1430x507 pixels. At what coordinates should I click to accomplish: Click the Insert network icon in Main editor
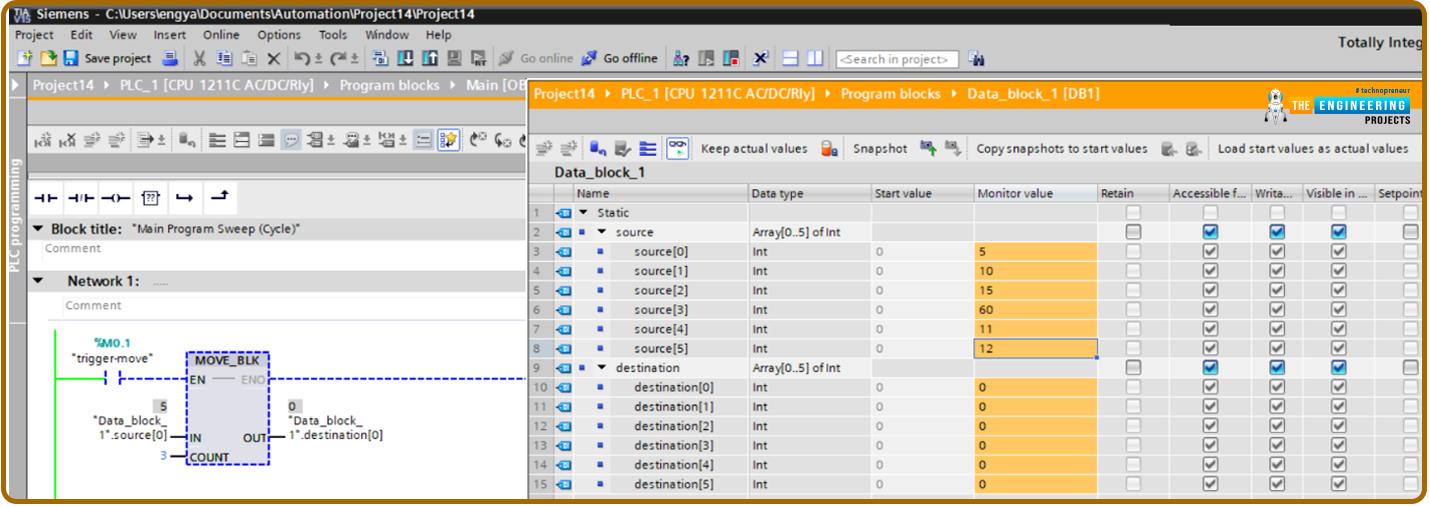click(45, 141)
